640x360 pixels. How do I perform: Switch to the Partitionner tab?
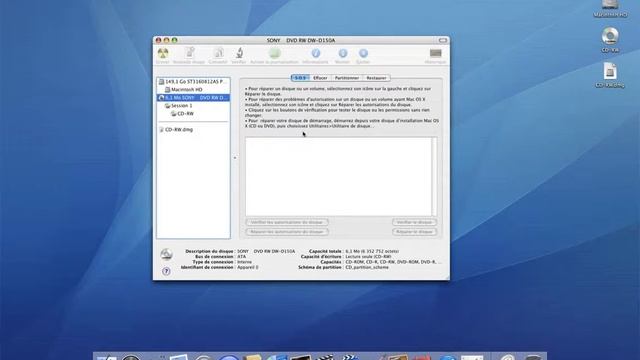(x=347, y=78)
